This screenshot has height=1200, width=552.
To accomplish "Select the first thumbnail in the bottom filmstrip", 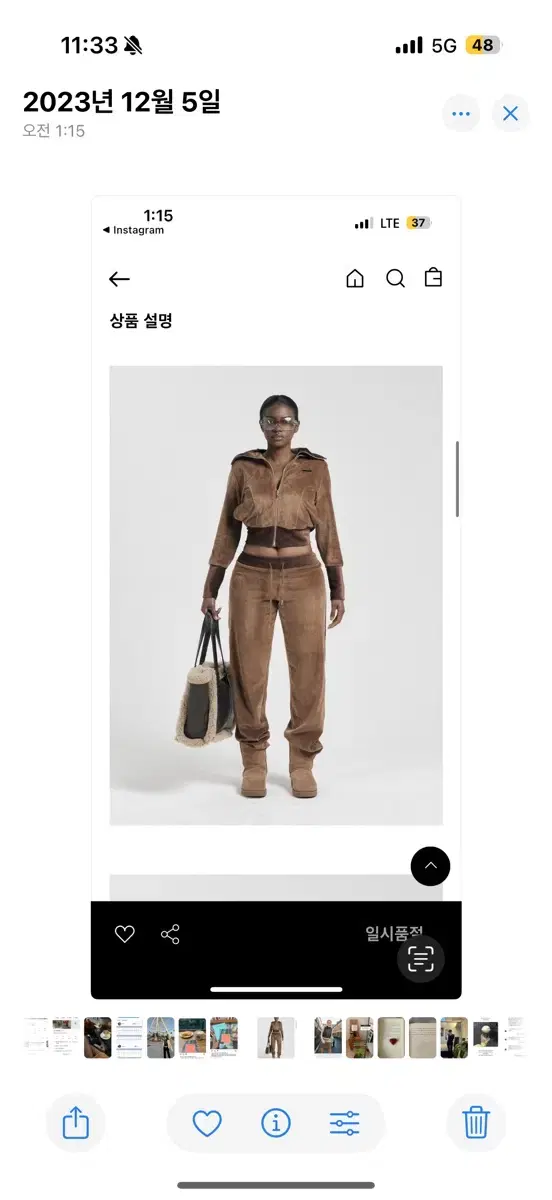I will (37, 1038).
